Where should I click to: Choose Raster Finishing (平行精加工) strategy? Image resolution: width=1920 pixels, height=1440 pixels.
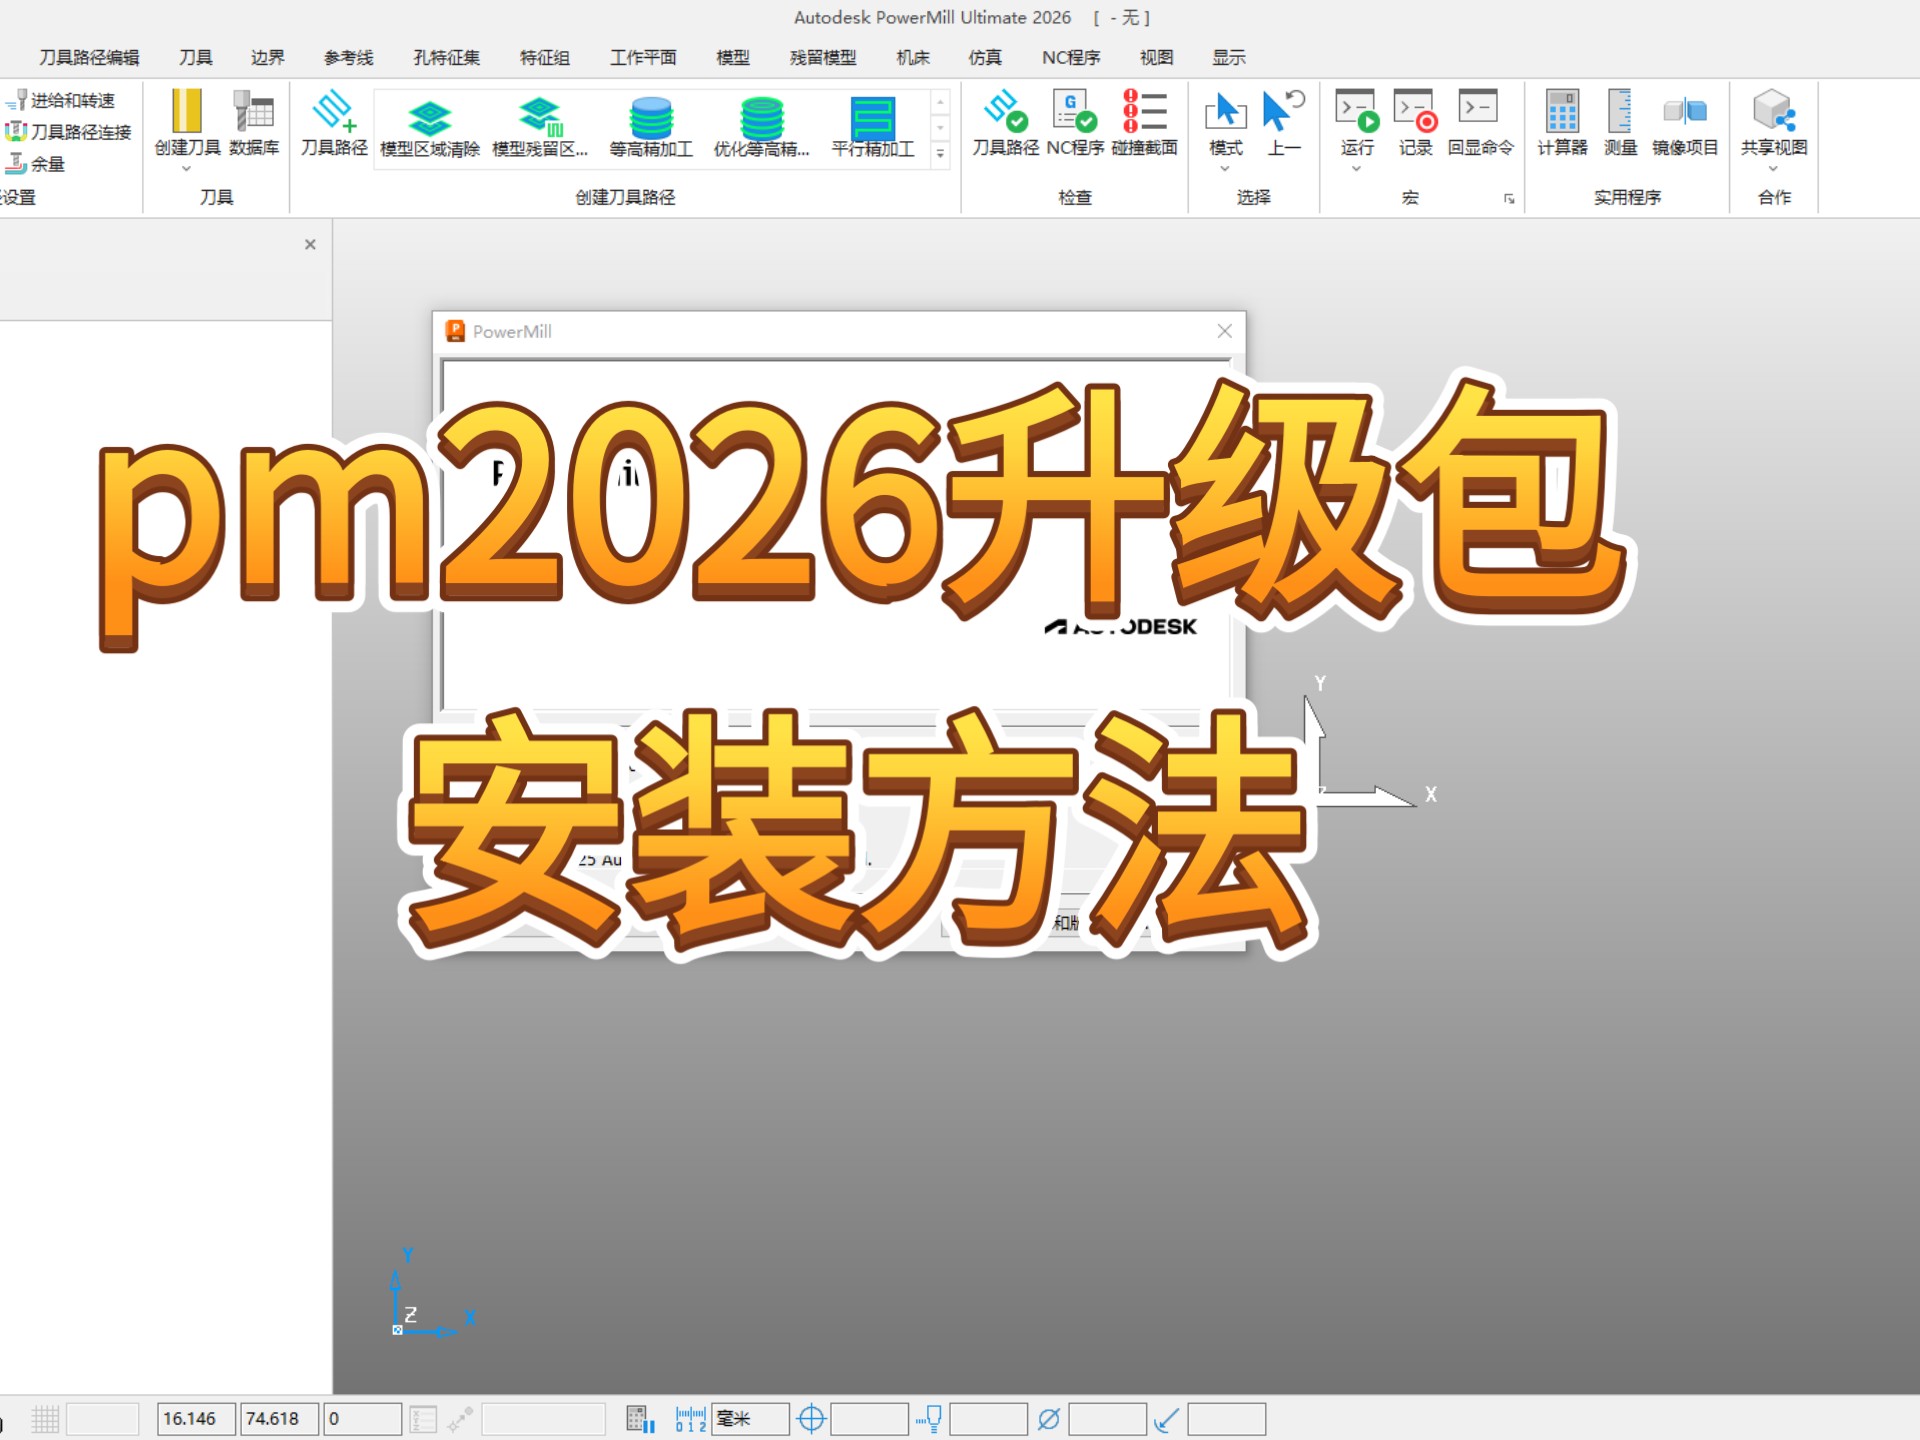(873, 128)
